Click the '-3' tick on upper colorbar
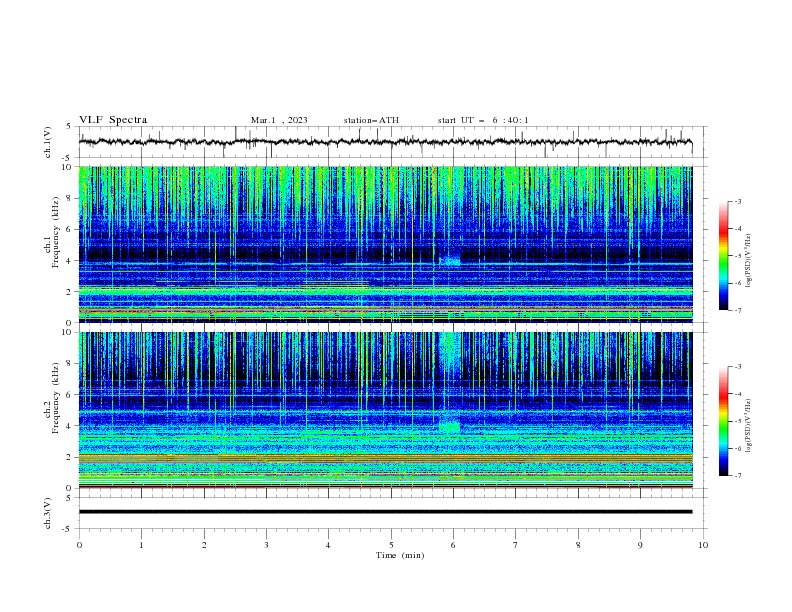The image size is (792, 612). [738, 201]
